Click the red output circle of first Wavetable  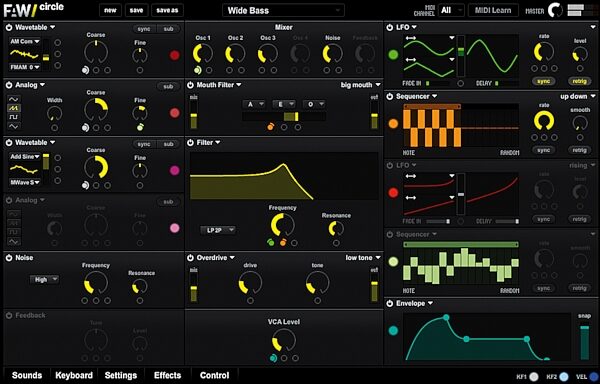coord(174,55)
